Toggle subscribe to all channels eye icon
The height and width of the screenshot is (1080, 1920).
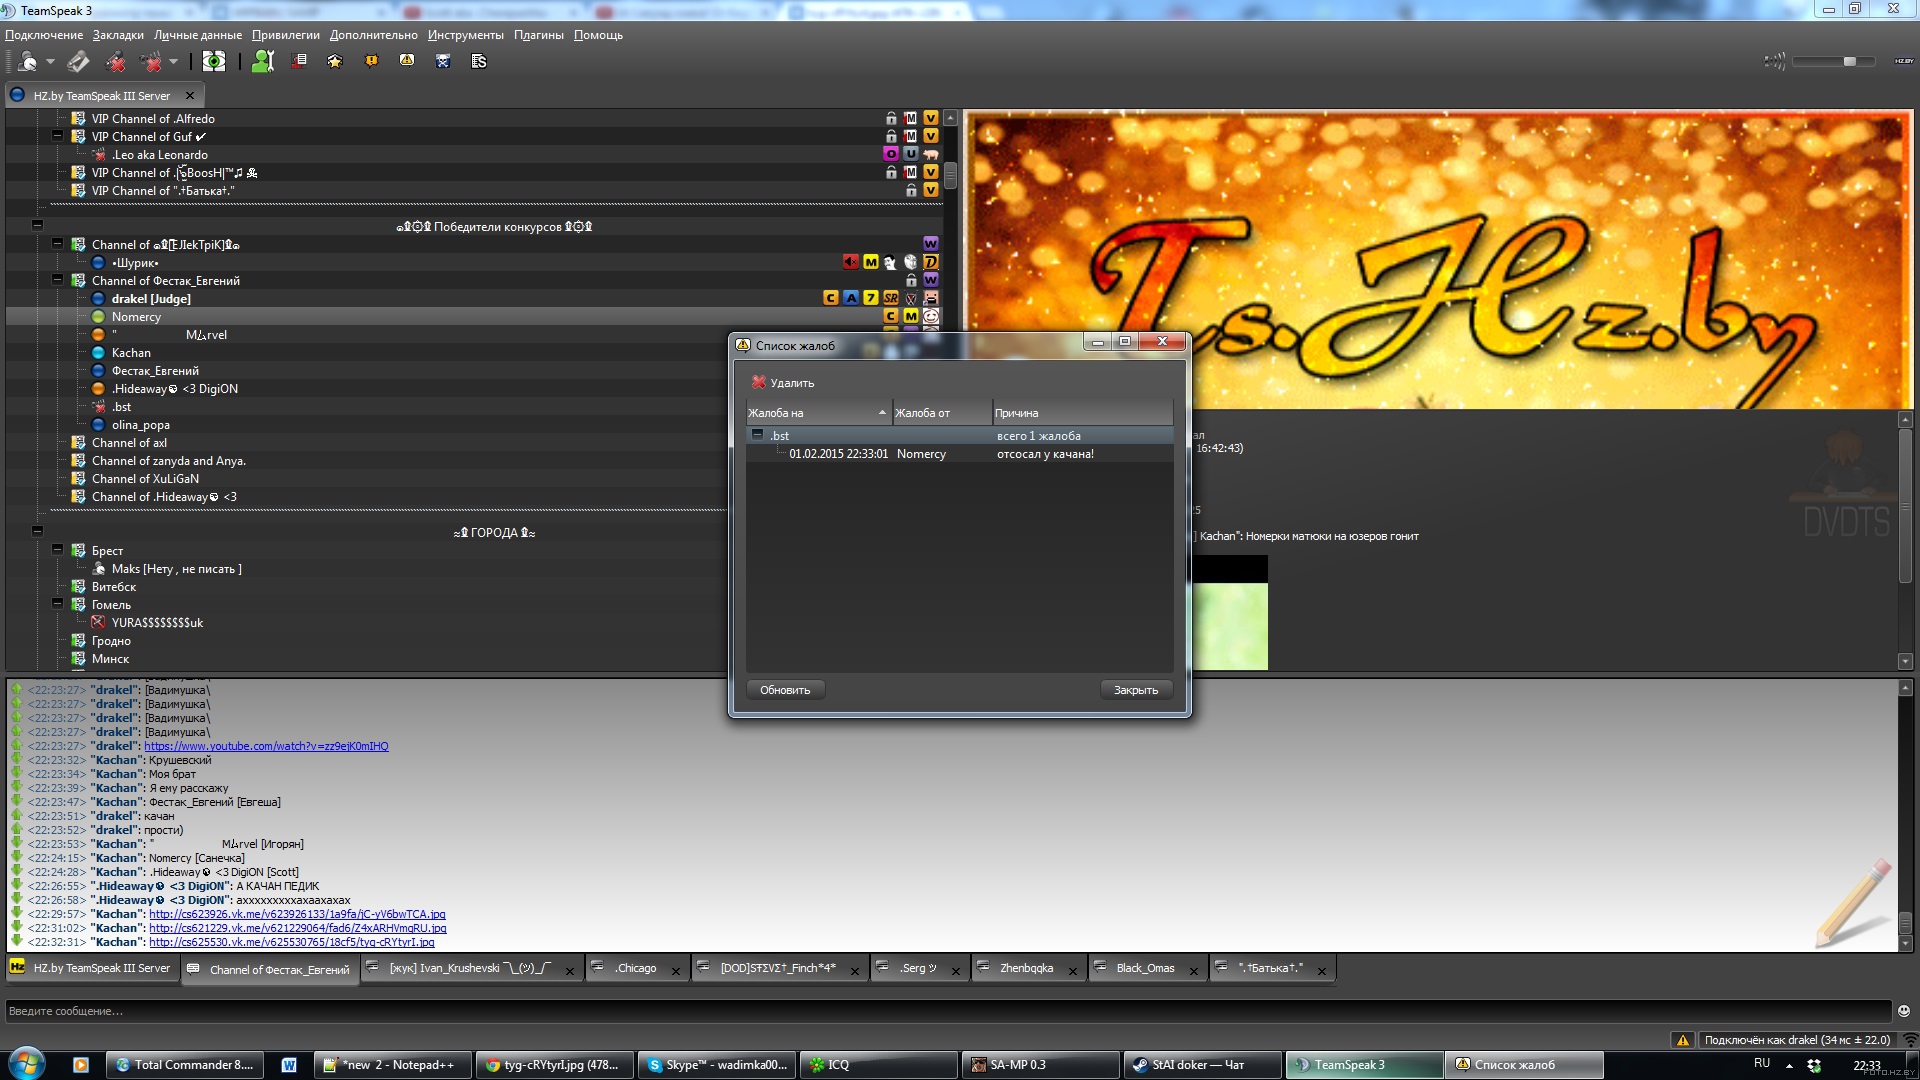[214, 62]
